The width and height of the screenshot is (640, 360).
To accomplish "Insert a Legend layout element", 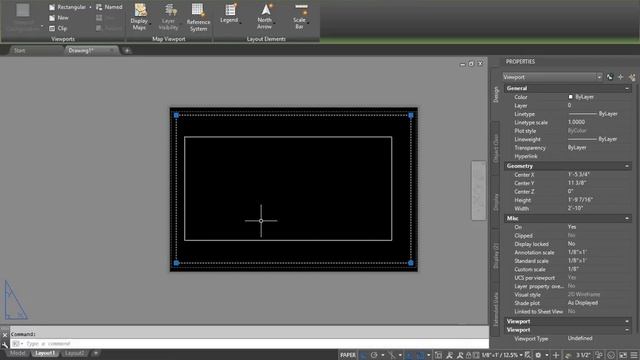I will (x=229, y=13).
